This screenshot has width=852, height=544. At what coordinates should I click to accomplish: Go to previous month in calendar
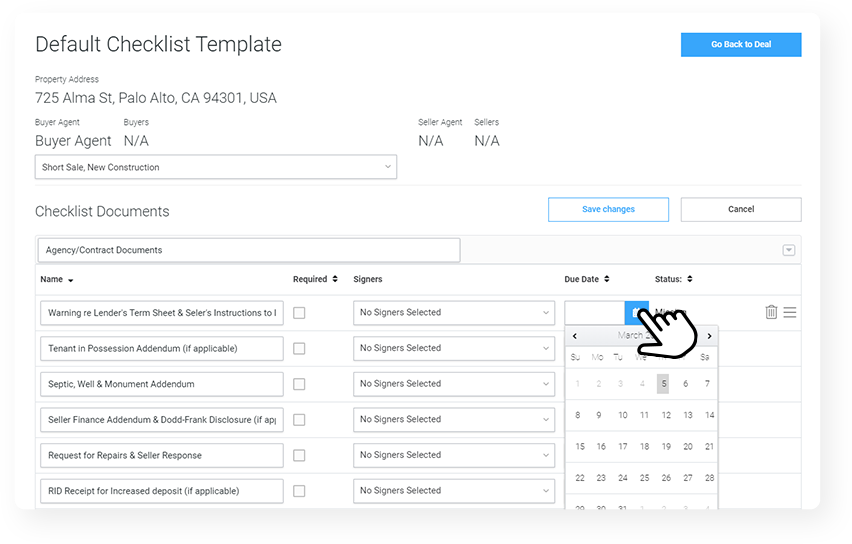tap(575, 336)
